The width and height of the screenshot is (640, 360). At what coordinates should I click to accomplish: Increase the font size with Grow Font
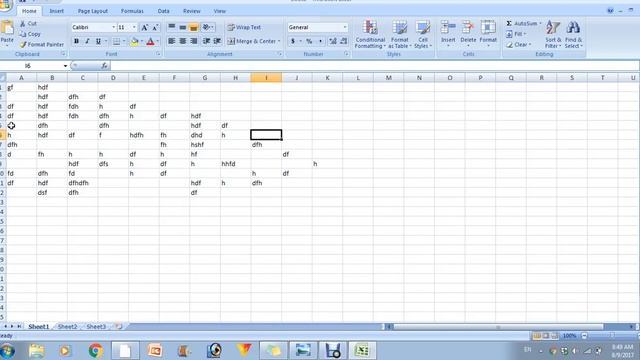click(x=144, y=27)
